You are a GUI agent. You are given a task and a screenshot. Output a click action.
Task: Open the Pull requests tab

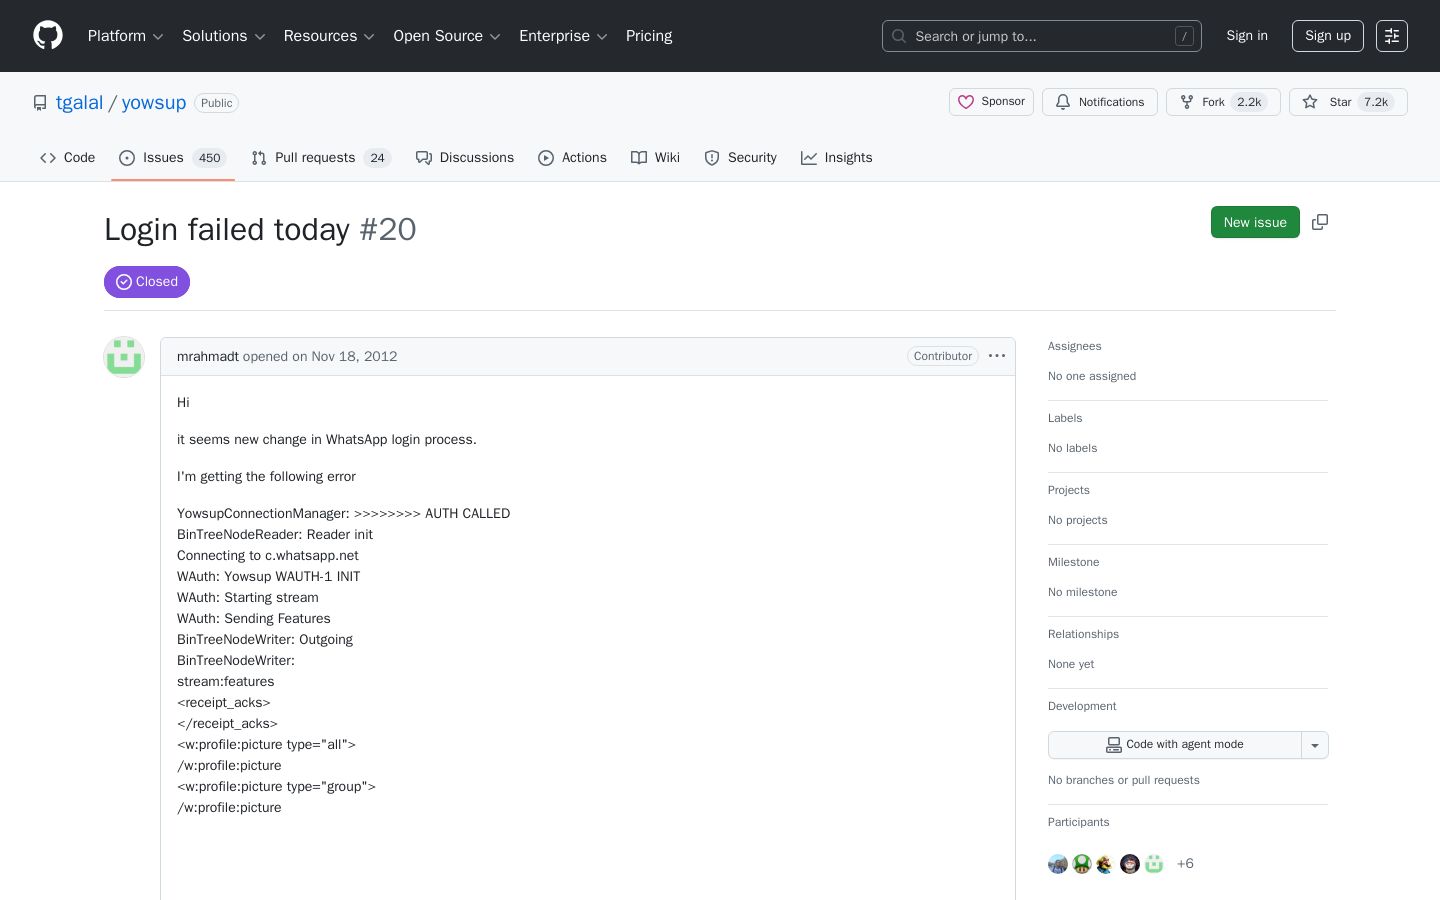pyautogui.click(x=321, y=158)
